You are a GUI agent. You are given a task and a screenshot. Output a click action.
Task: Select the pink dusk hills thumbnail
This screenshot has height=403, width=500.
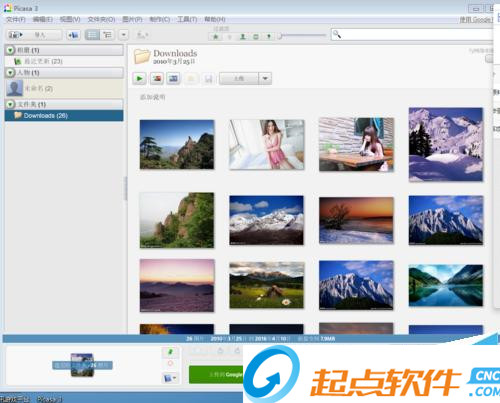(x=177, y=285)
